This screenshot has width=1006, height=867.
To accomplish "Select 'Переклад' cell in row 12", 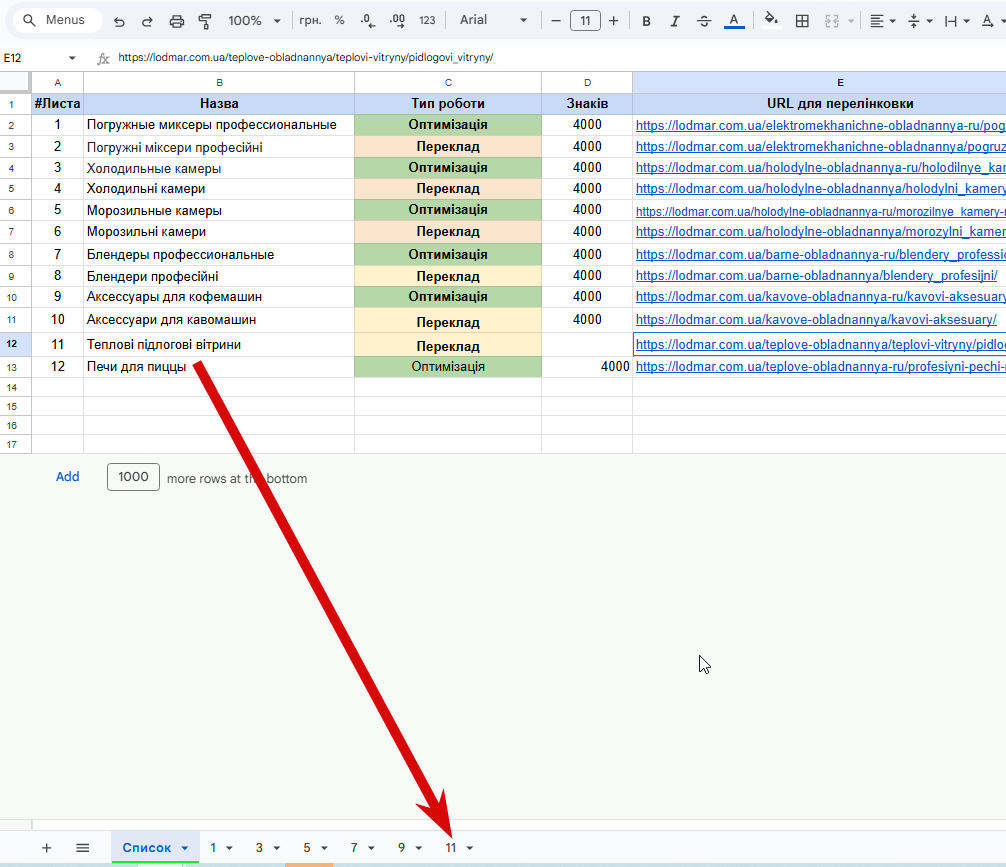I will tap(448, 345).
